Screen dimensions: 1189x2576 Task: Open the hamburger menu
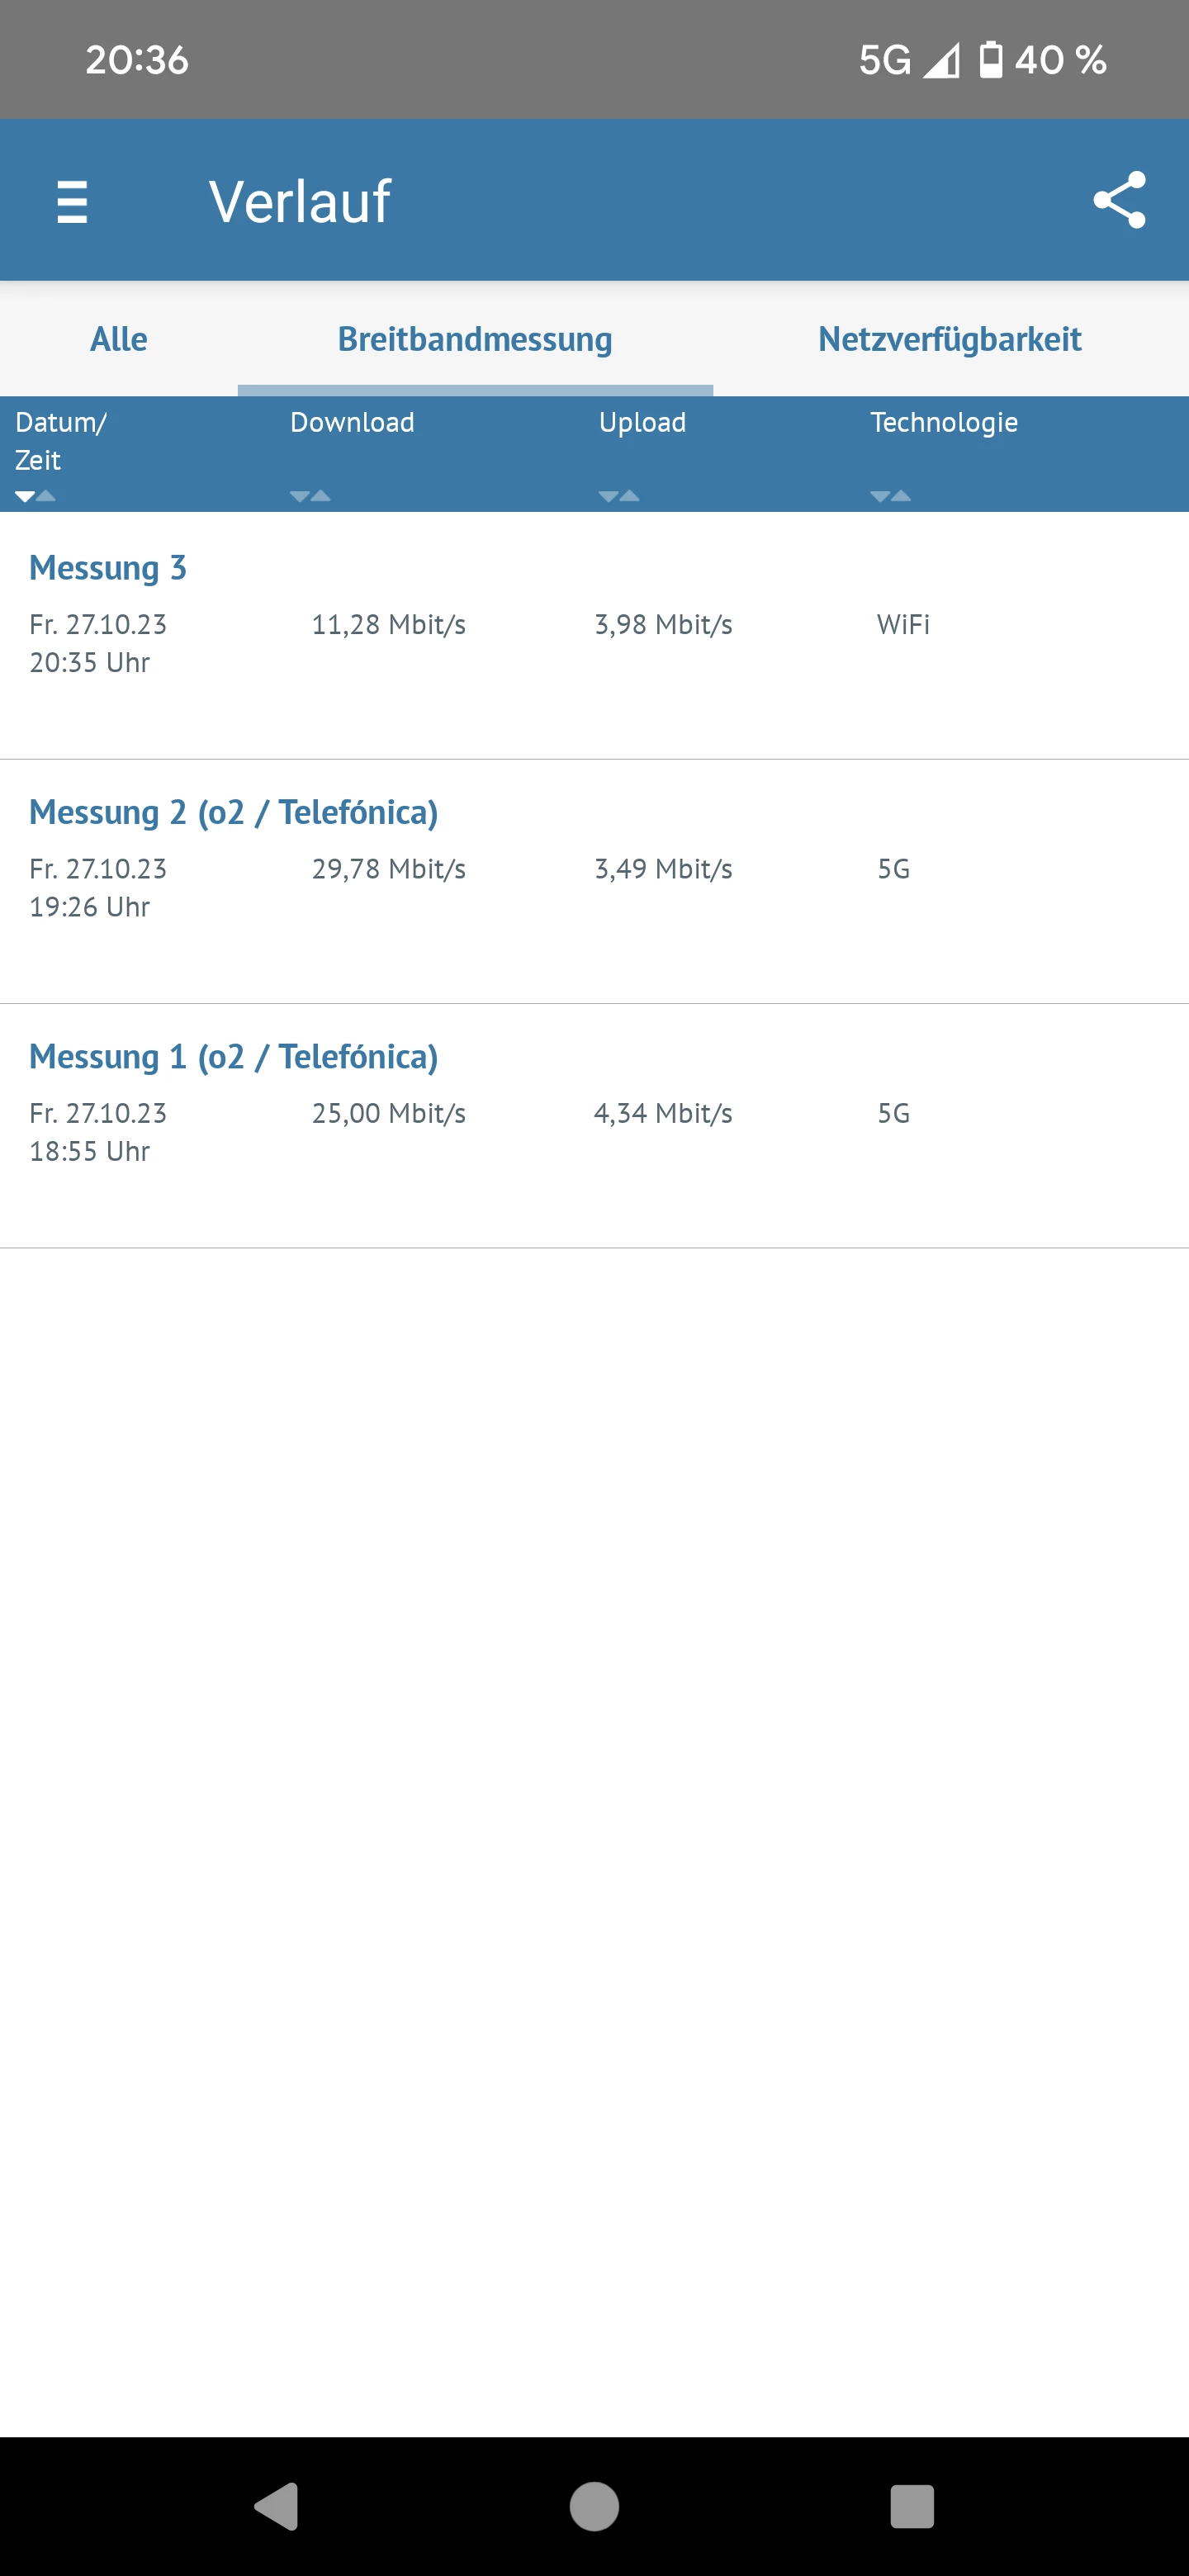coord(72,201)
